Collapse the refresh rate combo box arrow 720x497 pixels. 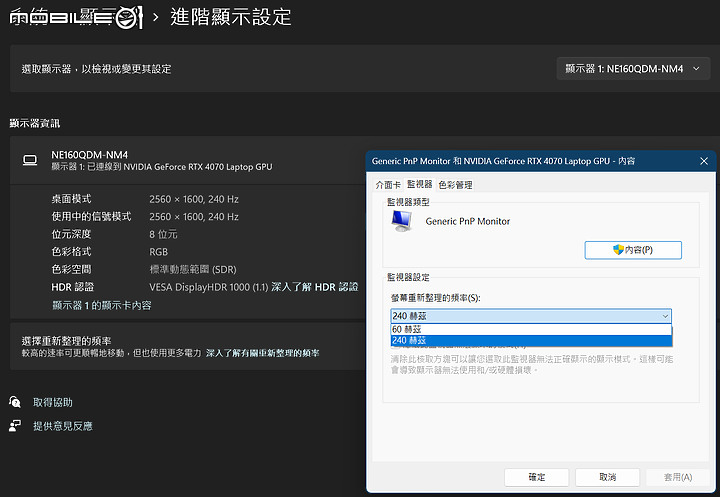665,316
